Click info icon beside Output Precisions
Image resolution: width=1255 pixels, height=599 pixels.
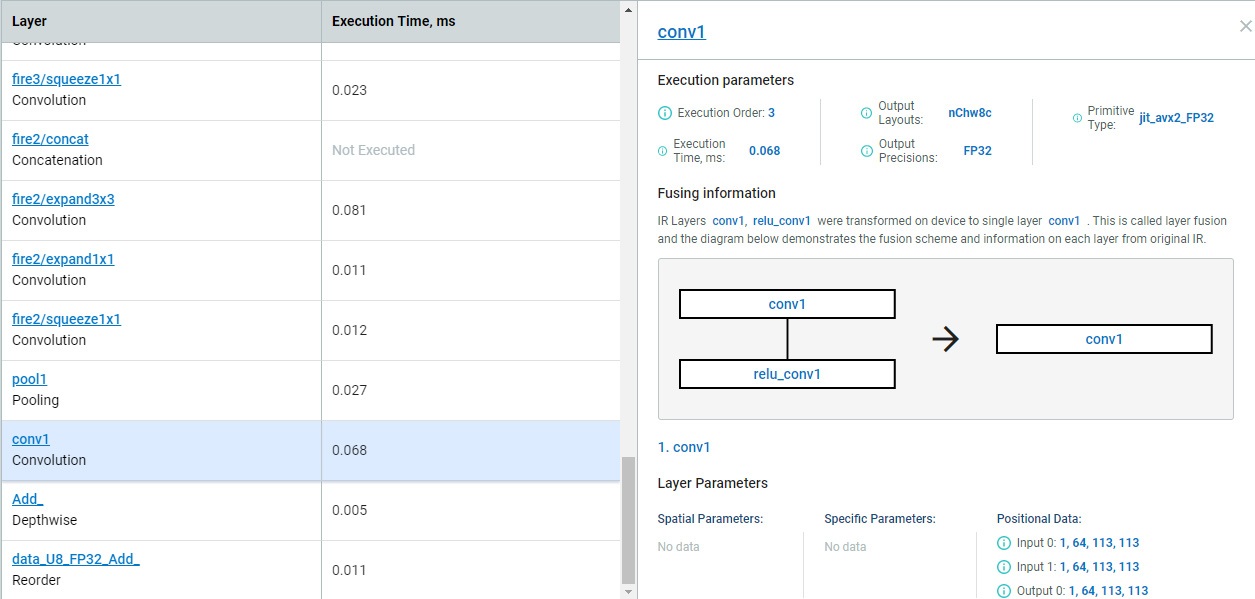tap(866, 151)
